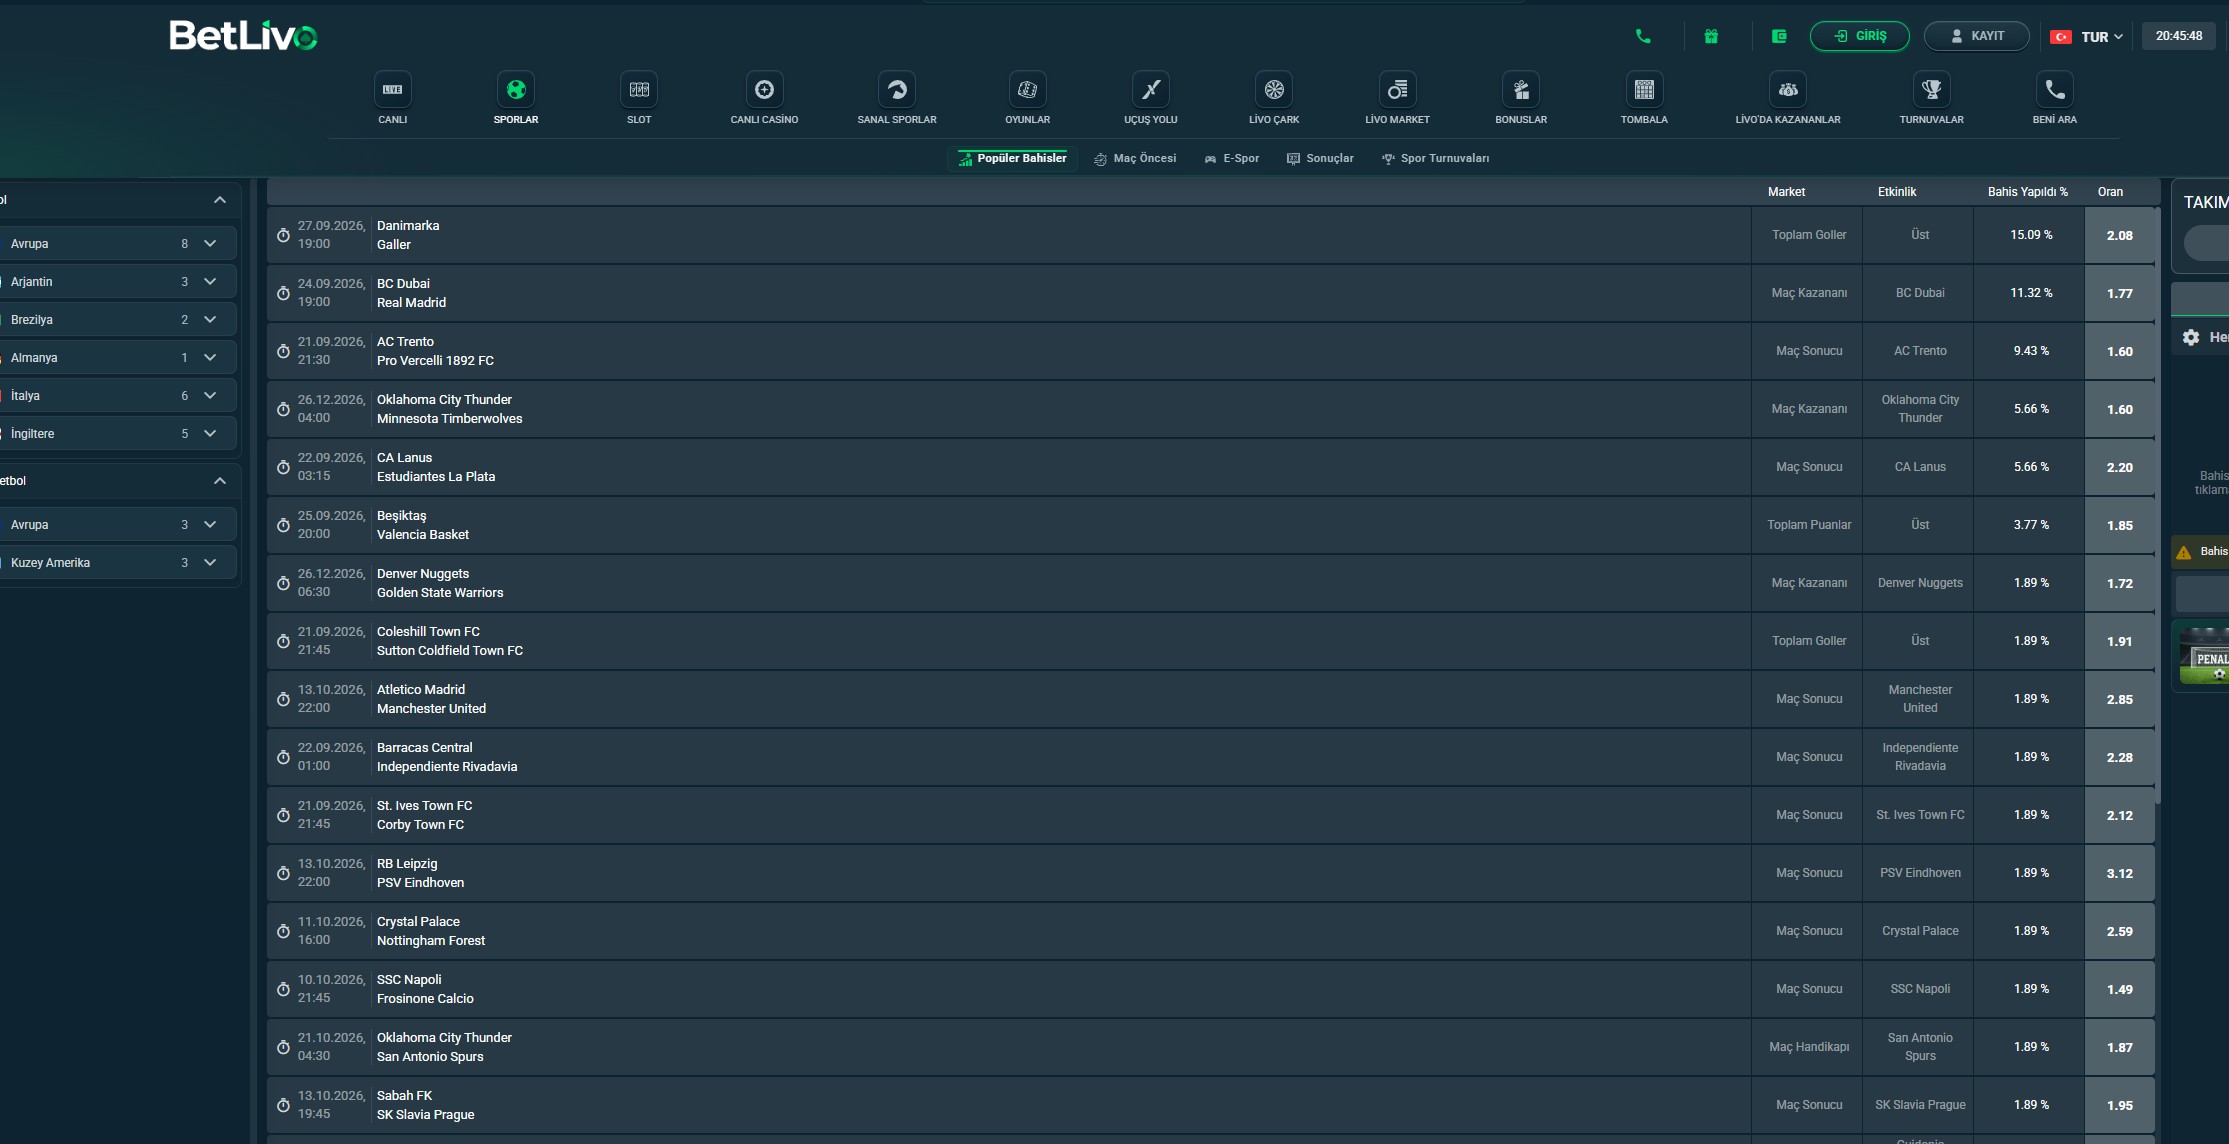2229x1144 pixels.
Task: Click the GİRİŞ login button
Action: (1859, 36)
